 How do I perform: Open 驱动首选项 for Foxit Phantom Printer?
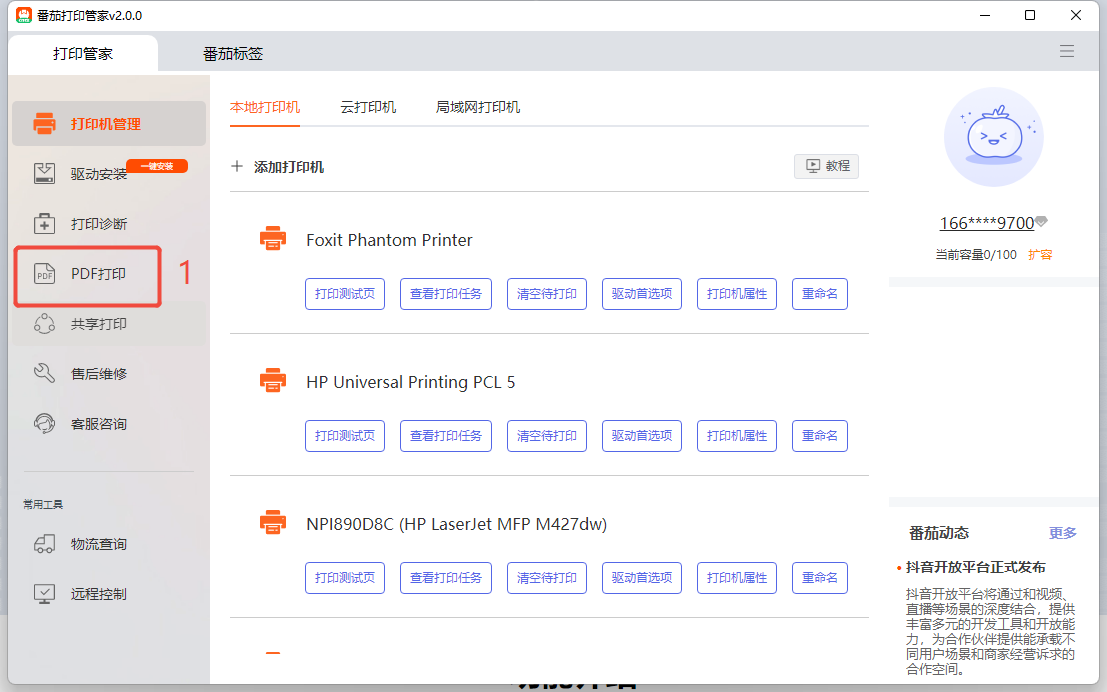[x=642, y=294]
